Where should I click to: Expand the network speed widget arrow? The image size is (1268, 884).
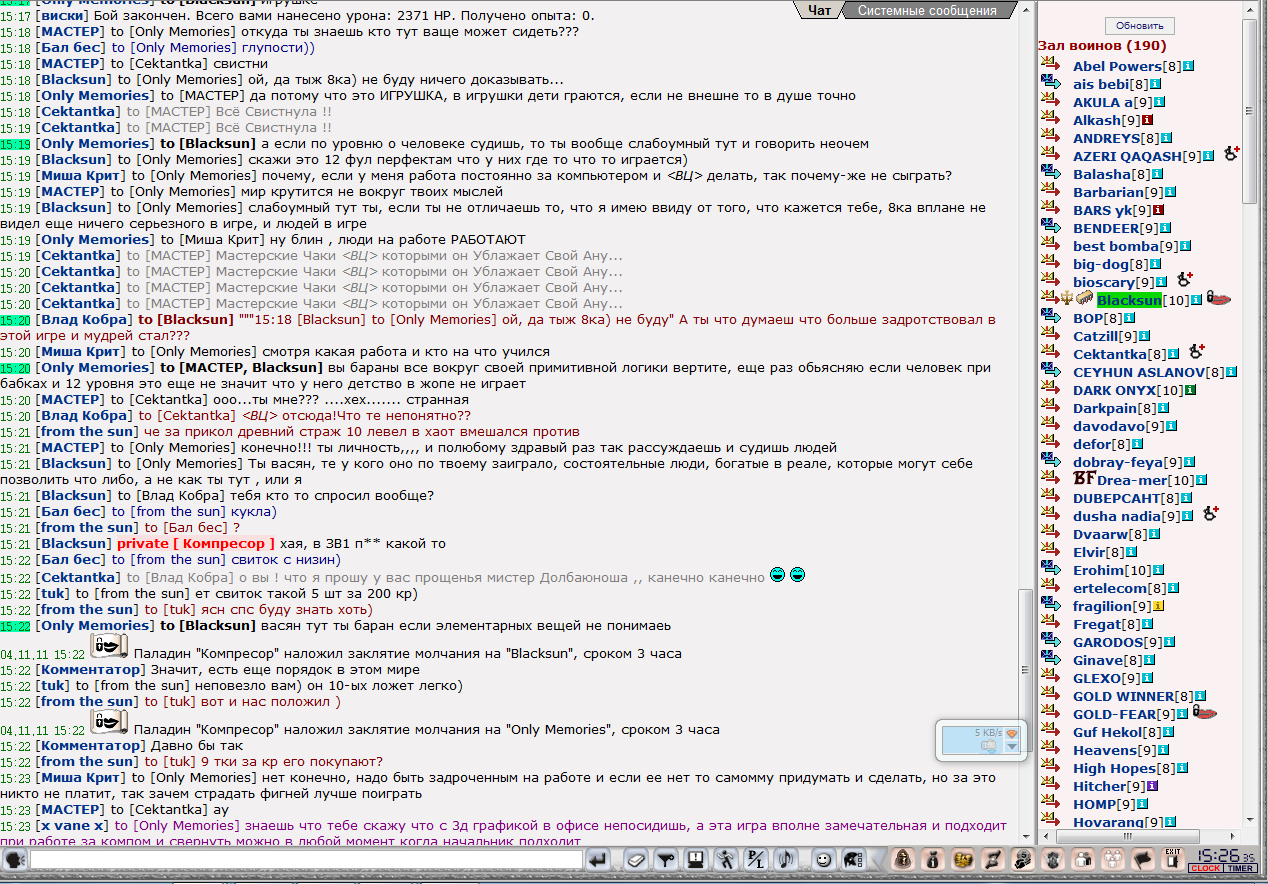[x=1011, y=746]
